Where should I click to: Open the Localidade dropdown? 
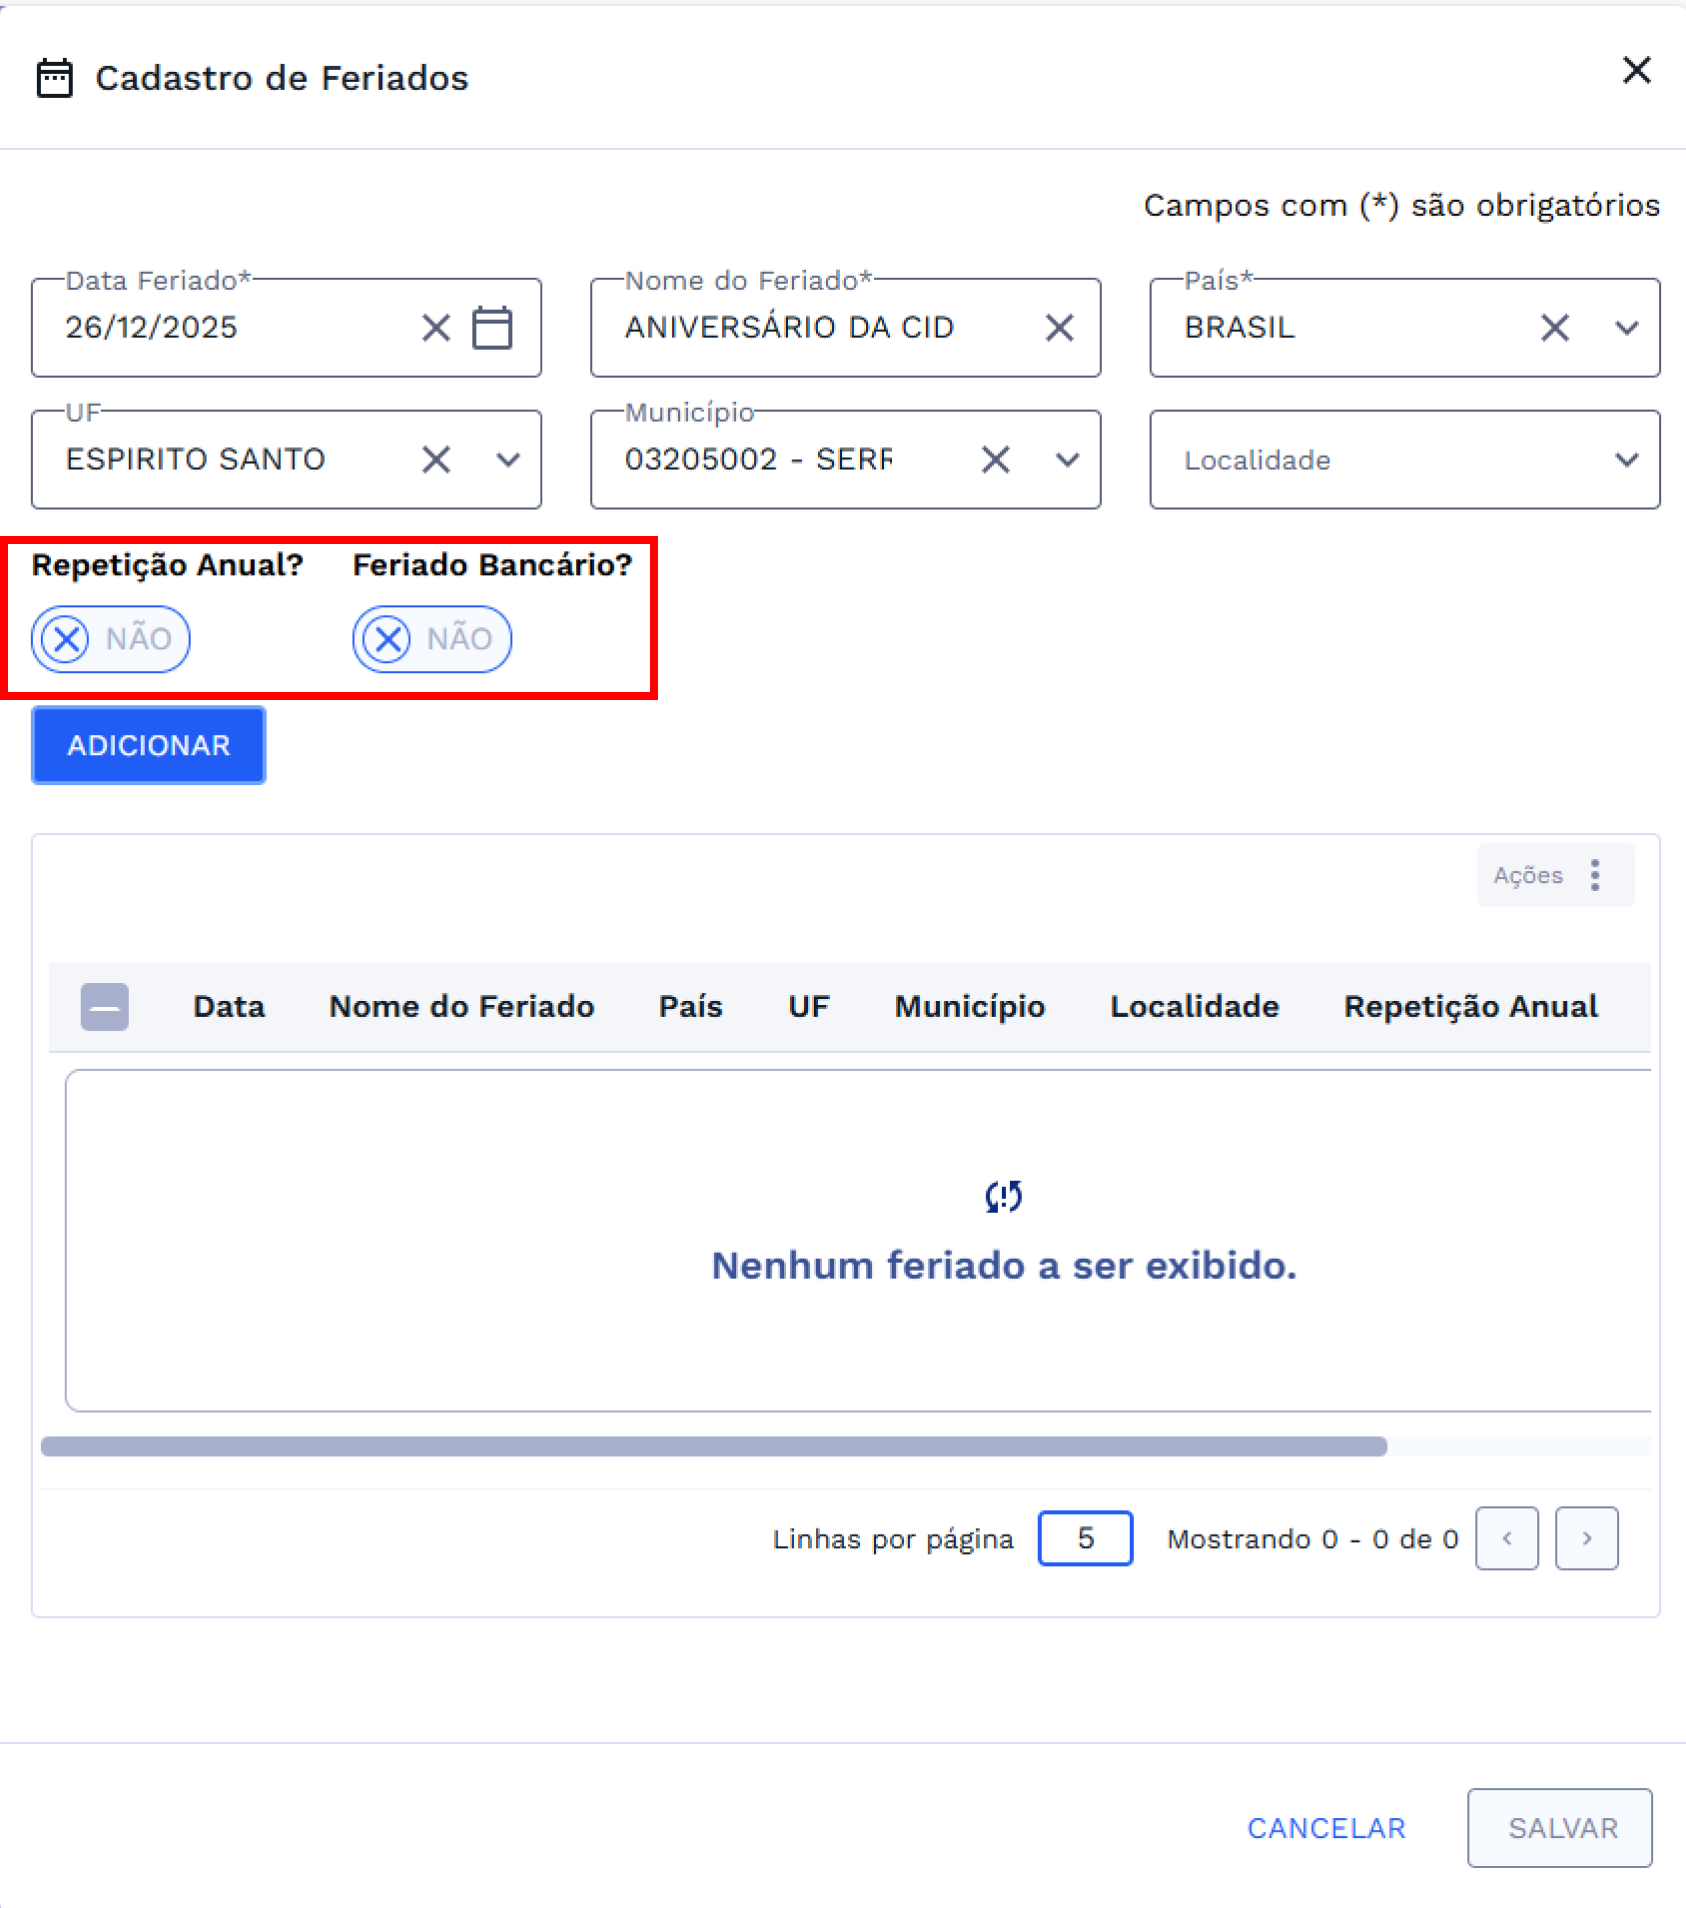[1404, 460]
